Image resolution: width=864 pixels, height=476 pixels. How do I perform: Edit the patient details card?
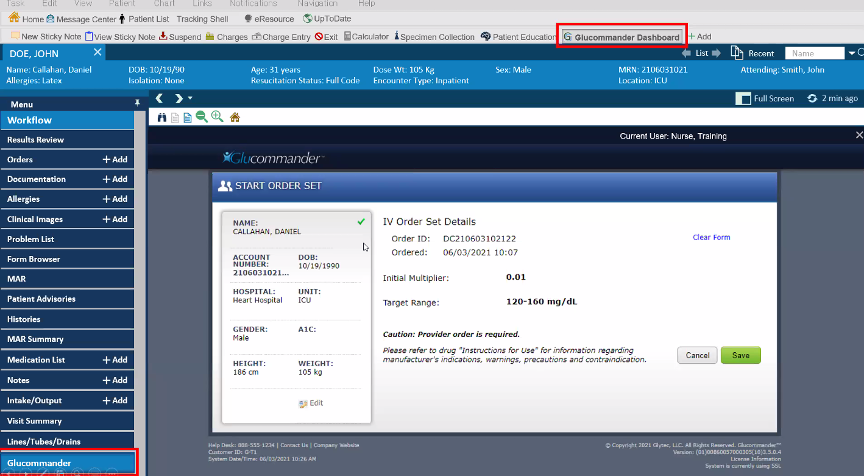pyautogui.click(x=311, y=403)
